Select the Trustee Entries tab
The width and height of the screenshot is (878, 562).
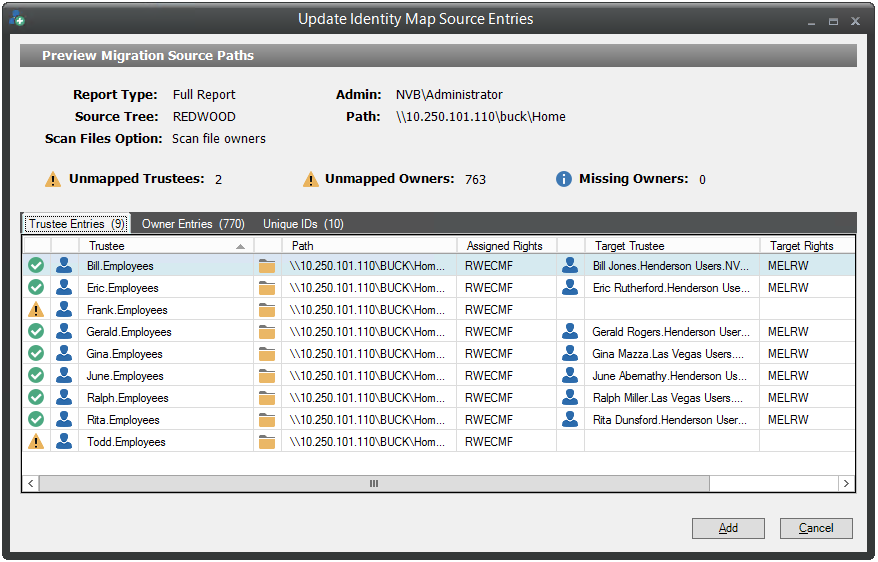77,224
